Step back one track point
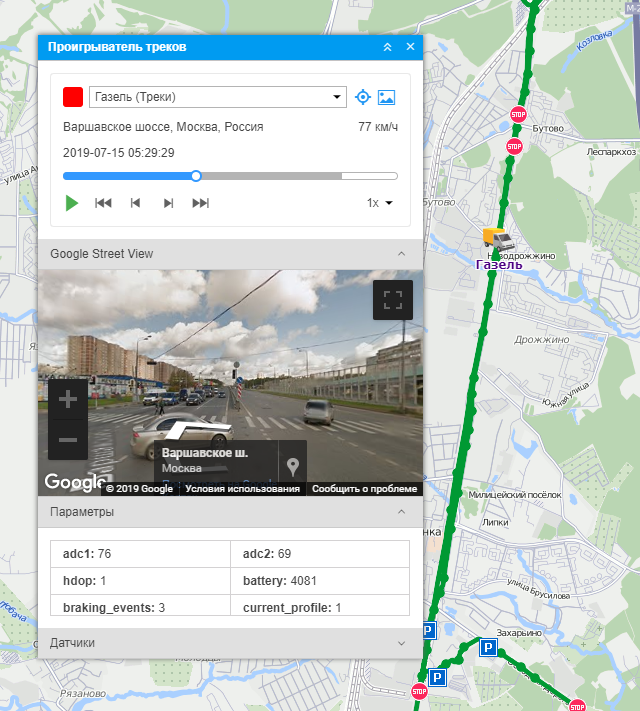The image size is (640, 711). point(135,203)
